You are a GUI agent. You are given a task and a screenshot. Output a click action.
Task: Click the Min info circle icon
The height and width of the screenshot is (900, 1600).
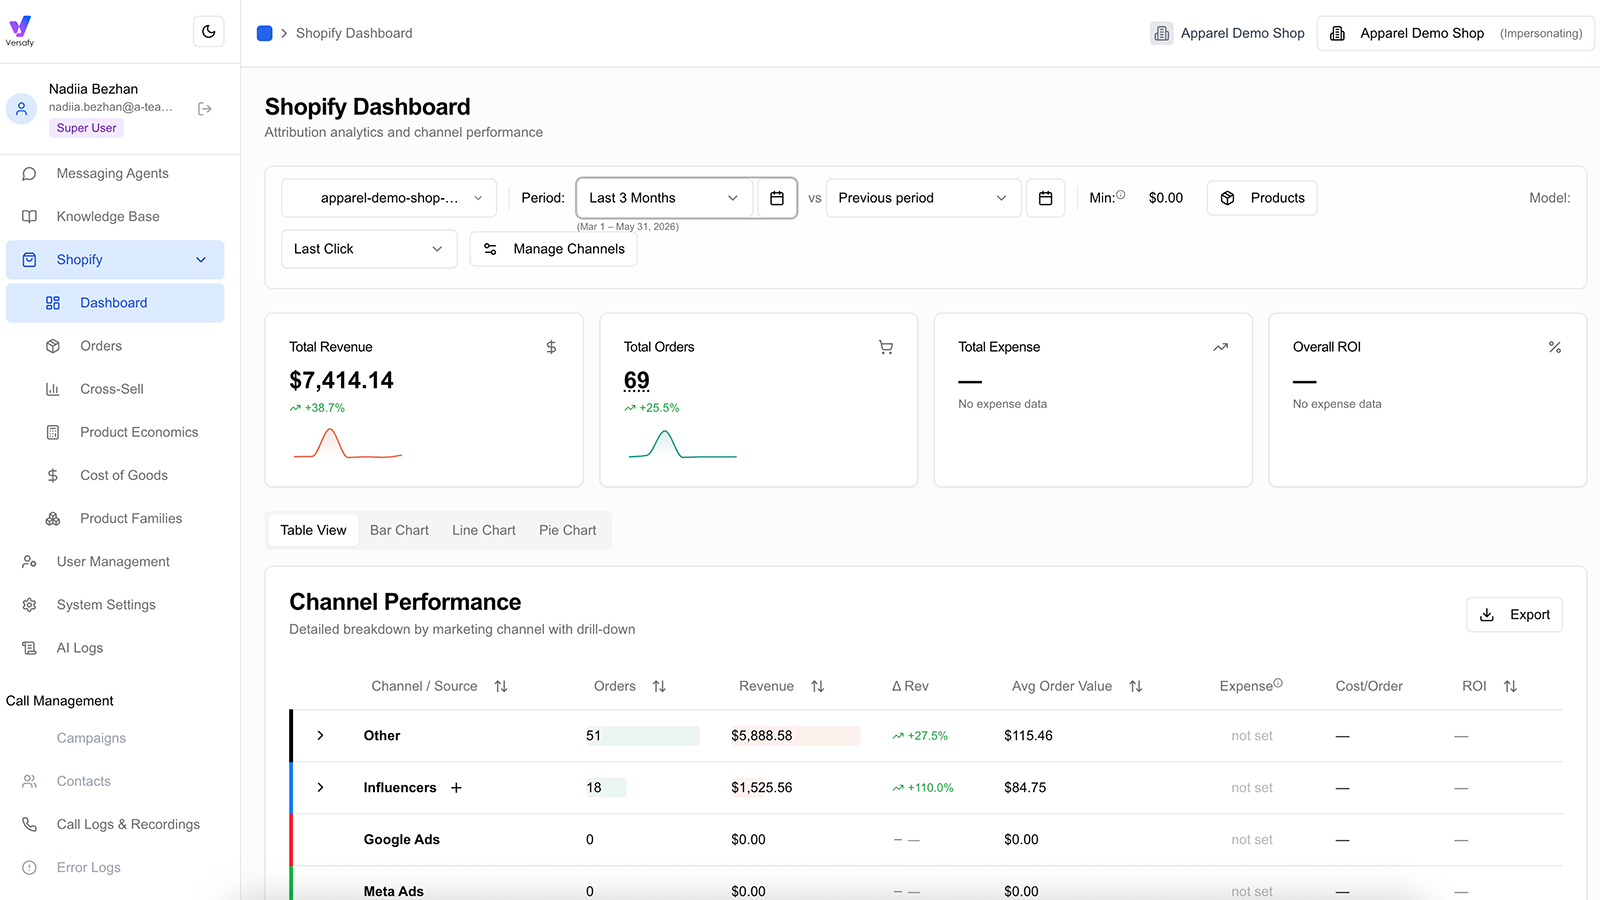(1121, 195)
